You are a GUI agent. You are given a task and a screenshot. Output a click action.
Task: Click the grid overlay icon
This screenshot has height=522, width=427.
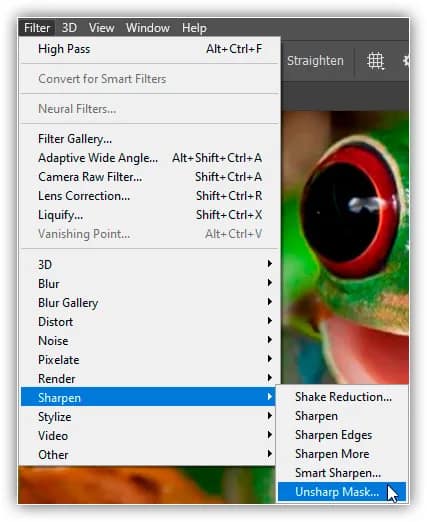376,61
